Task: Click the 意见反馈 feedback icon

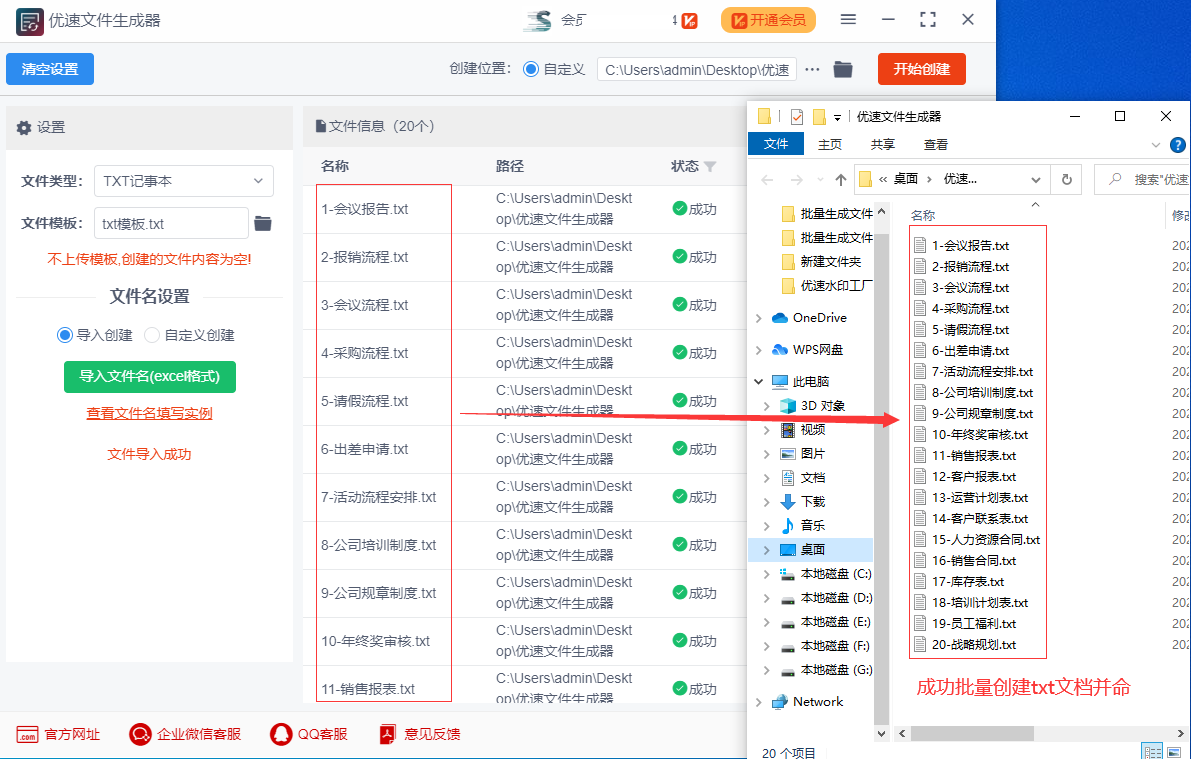Action: pos(387,733)
